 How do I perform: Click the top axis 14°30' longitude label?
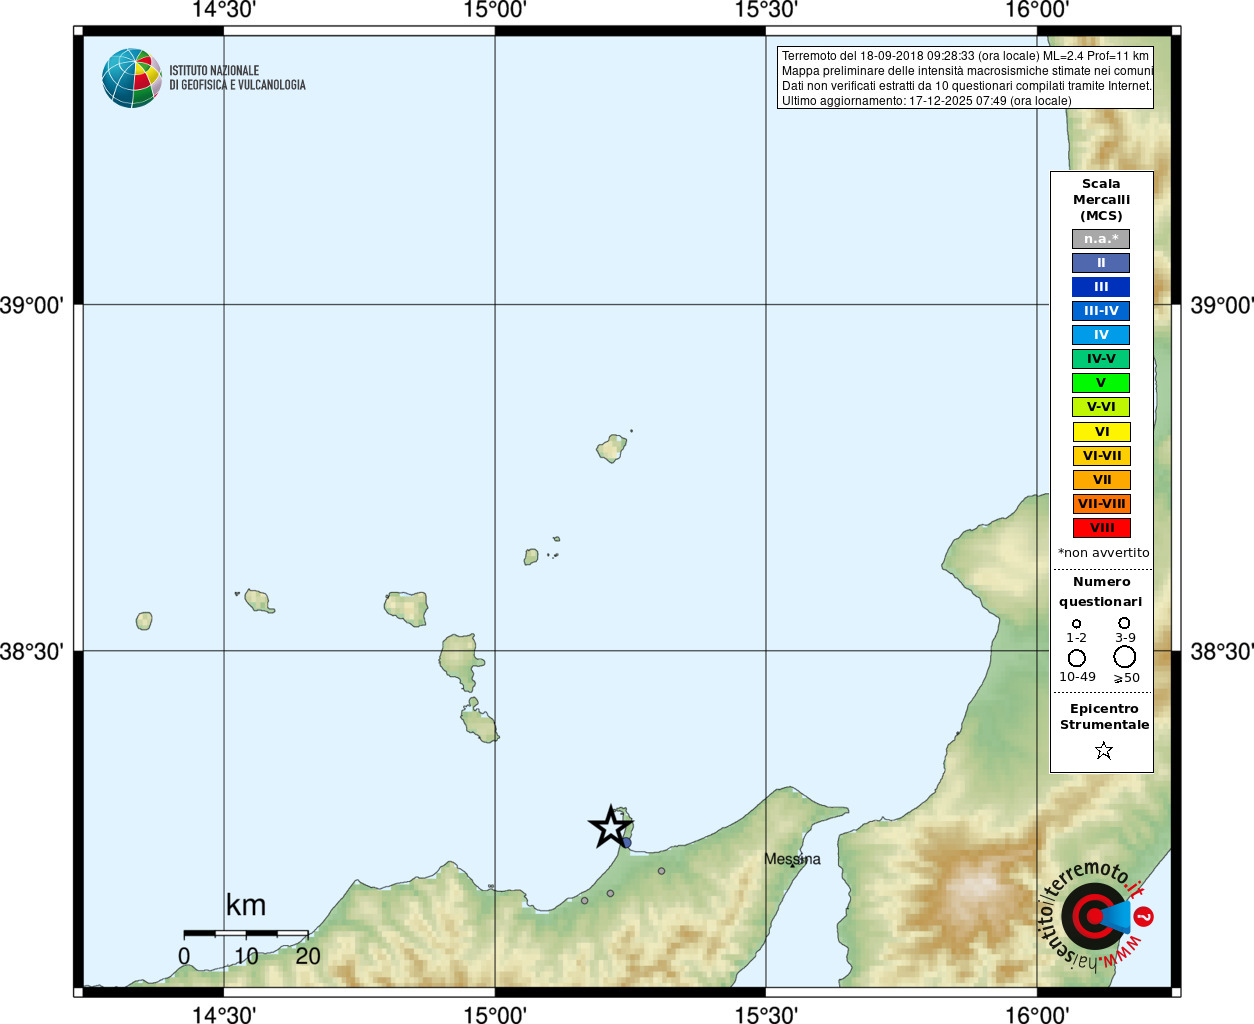pos(223,10)
